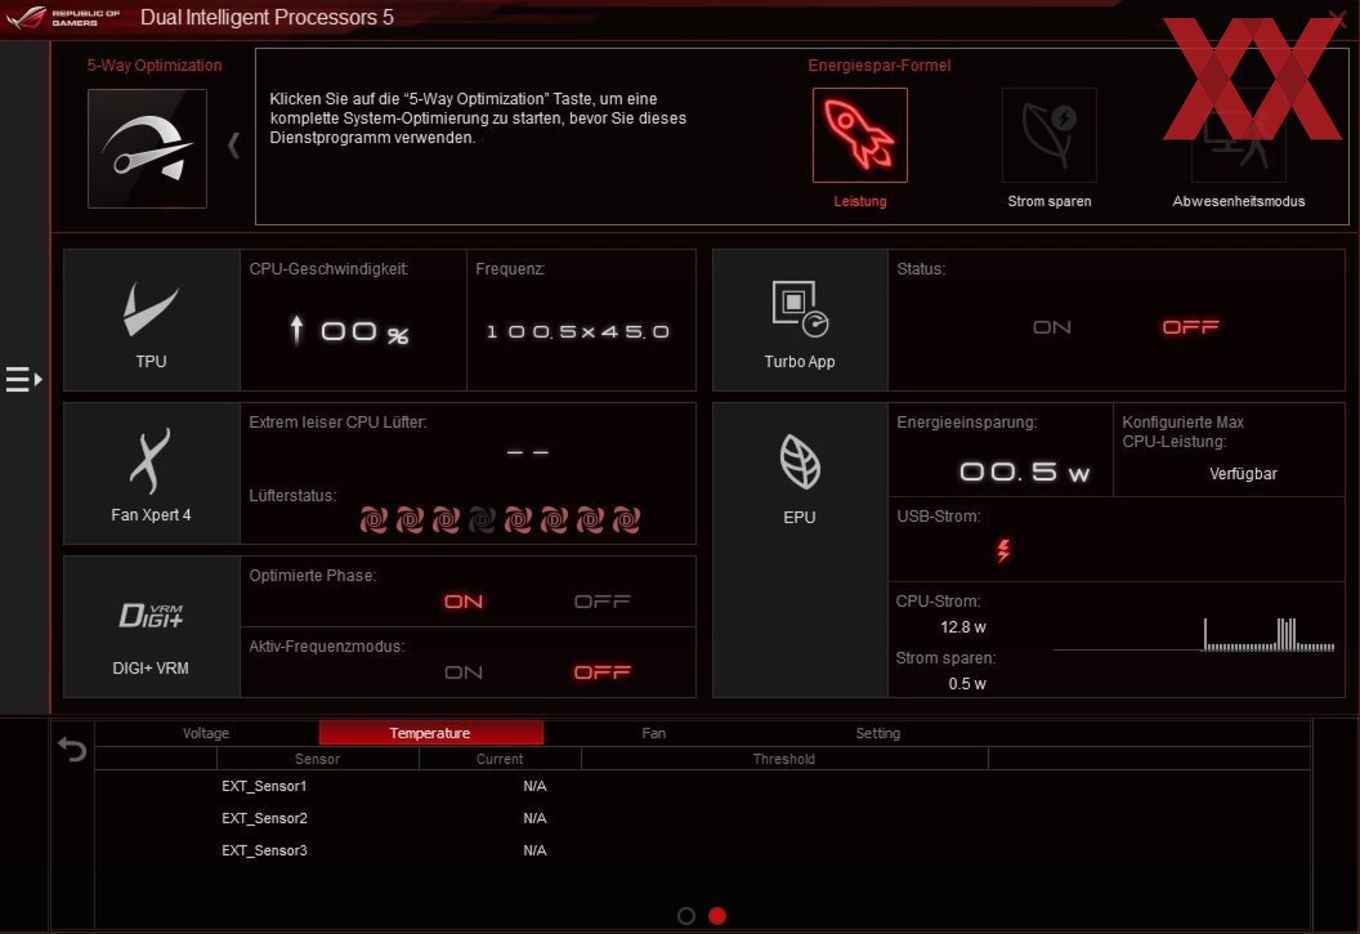The image size is (1360, 934).
Task: Click the second fan status icon
Action: pyautogui.click(x=410, y=520)
